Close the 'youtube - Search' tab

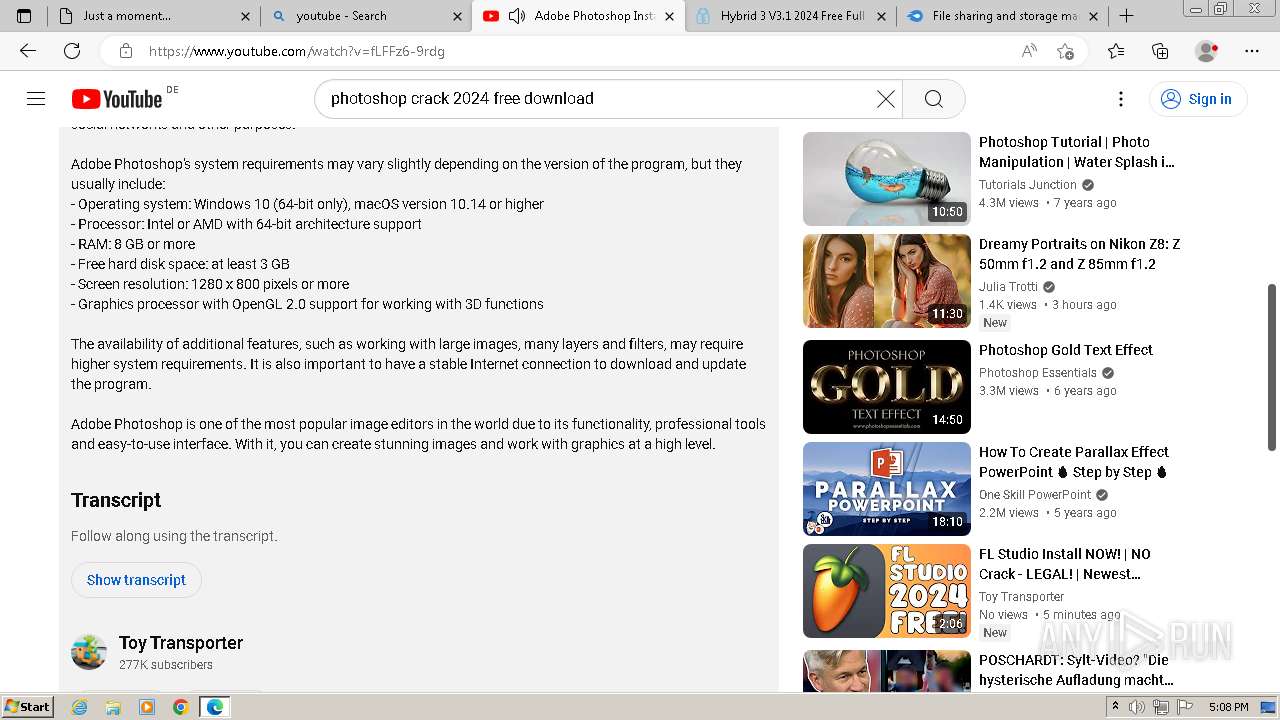pyautogui.click(x=458, y=16)
